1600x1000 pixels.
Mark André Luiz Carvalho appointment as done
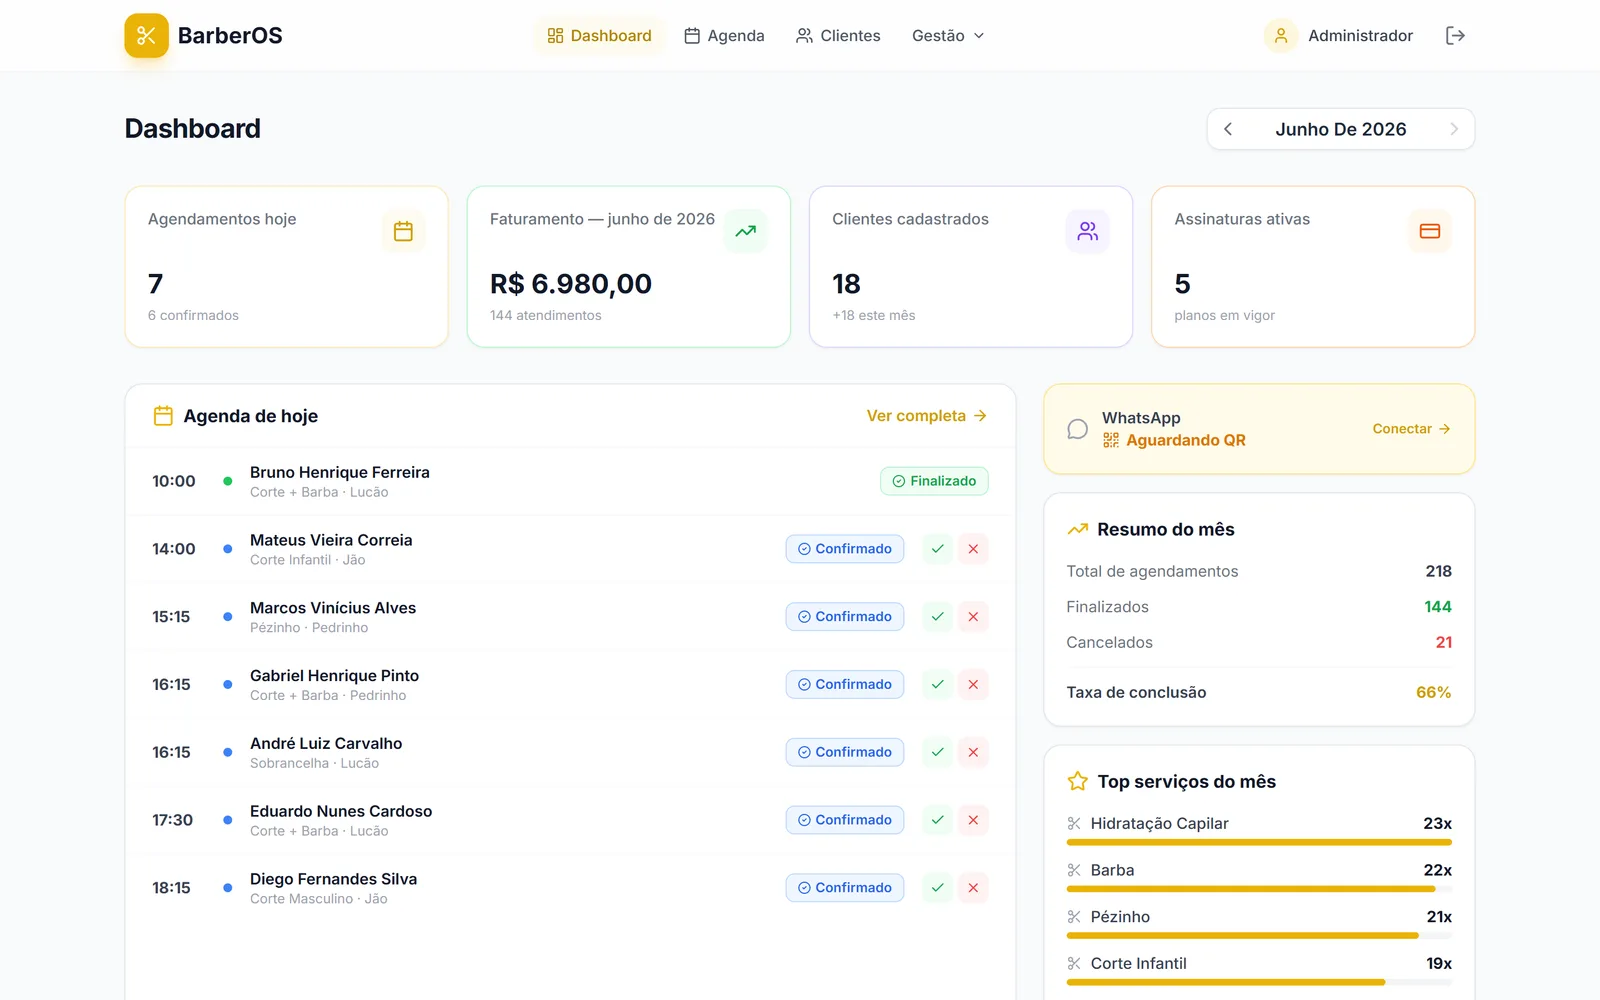click(937, 752)
